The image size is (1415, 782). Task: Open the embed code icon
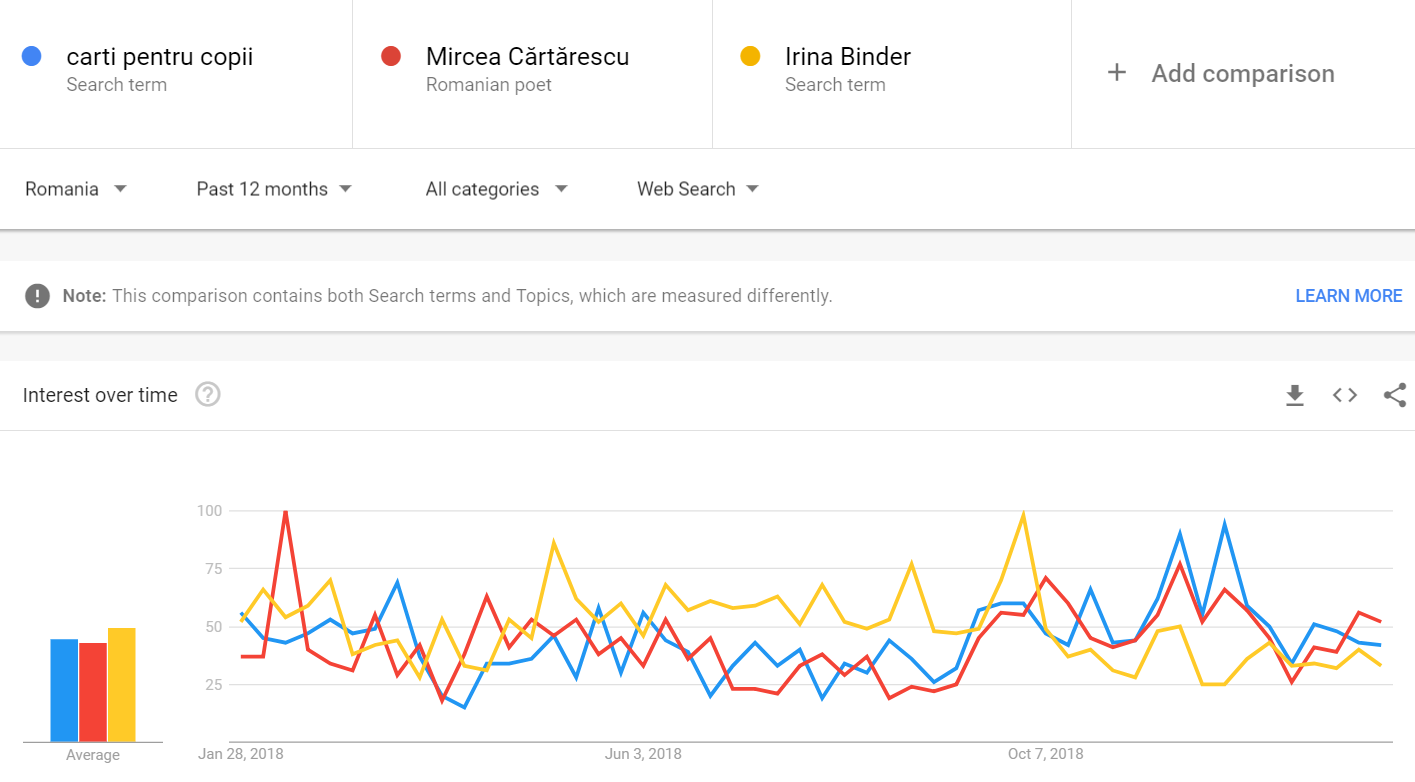point(1345,395)
